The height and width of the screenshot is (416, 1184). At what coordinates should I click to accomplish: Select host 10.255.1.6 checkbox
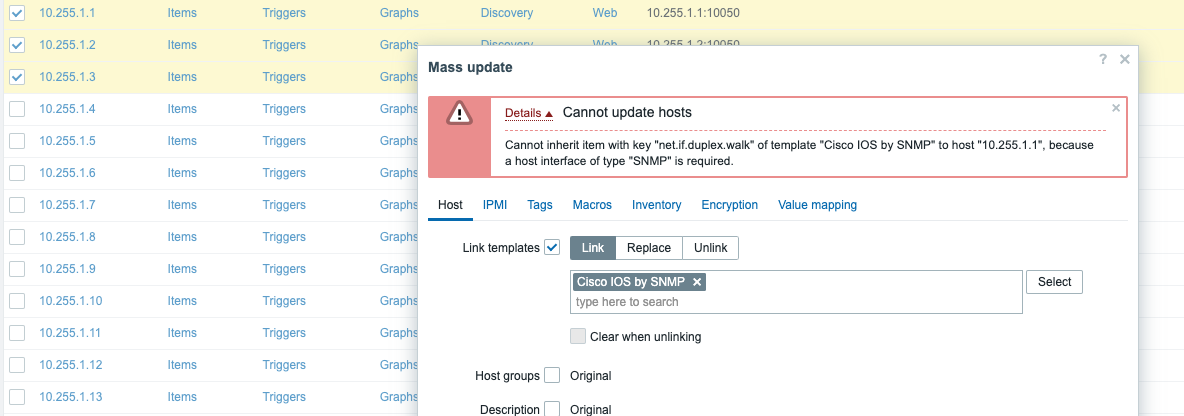click(17, 173)
